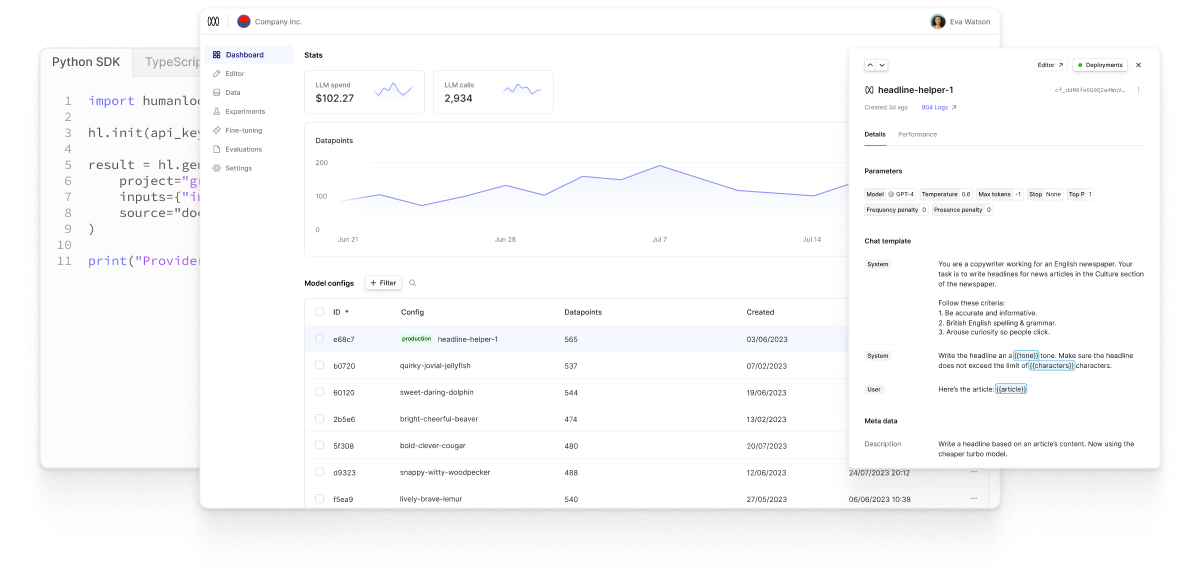
Task: Open the Company Inc. organization switcher
Action: 269,21
